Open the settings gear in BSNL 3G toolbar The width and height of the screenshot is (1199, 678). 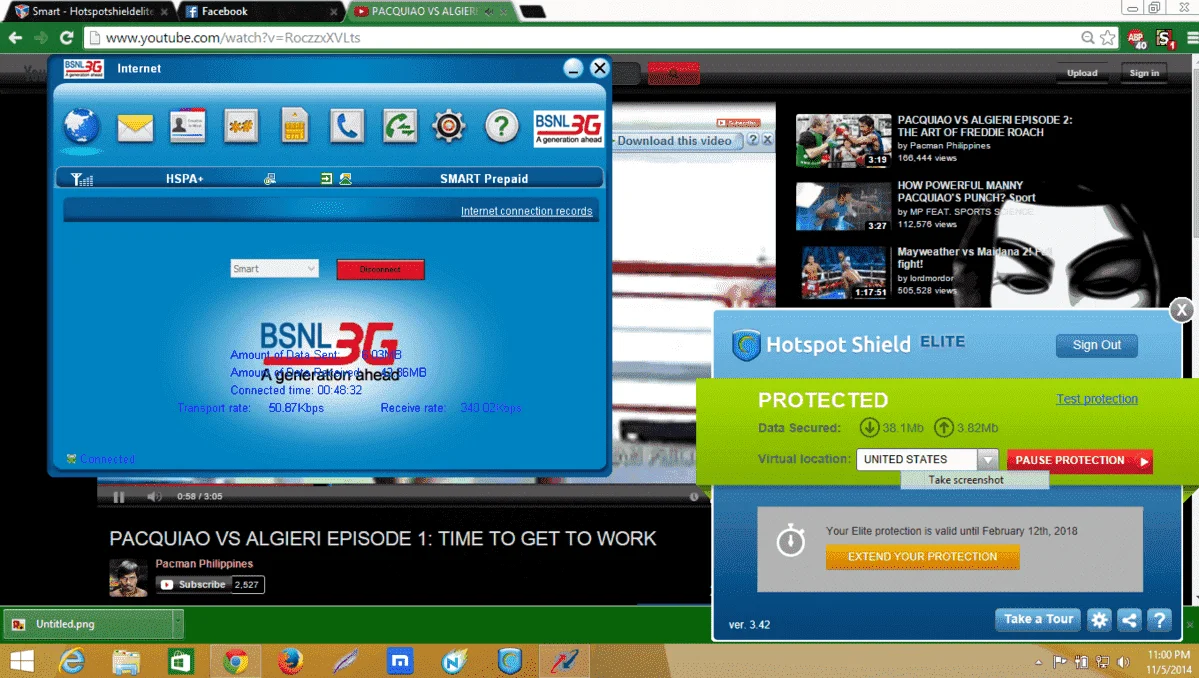pyautogui.click(x=449, y=126)
